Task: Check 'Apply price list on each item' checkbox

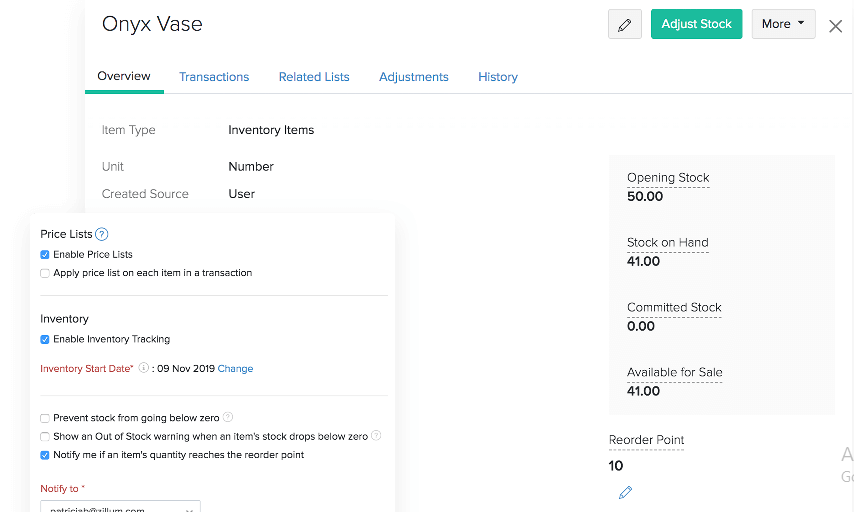Action: (45, 273)
